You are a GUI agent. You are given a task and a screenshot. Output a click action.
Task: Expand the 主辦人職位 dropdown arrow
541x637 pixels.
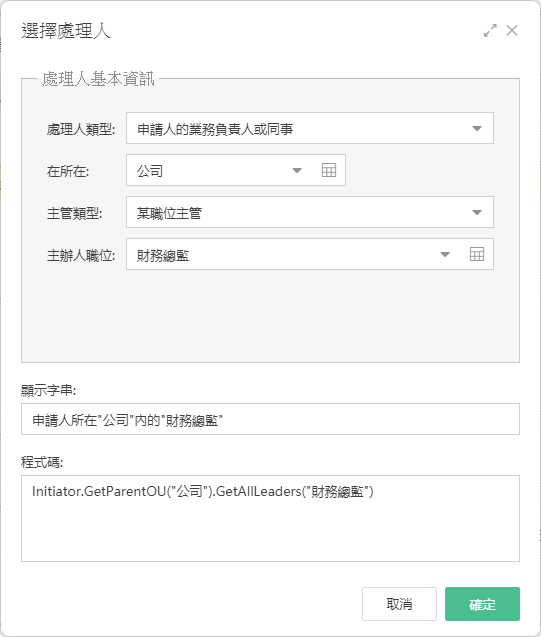click(x=445, y=254)
